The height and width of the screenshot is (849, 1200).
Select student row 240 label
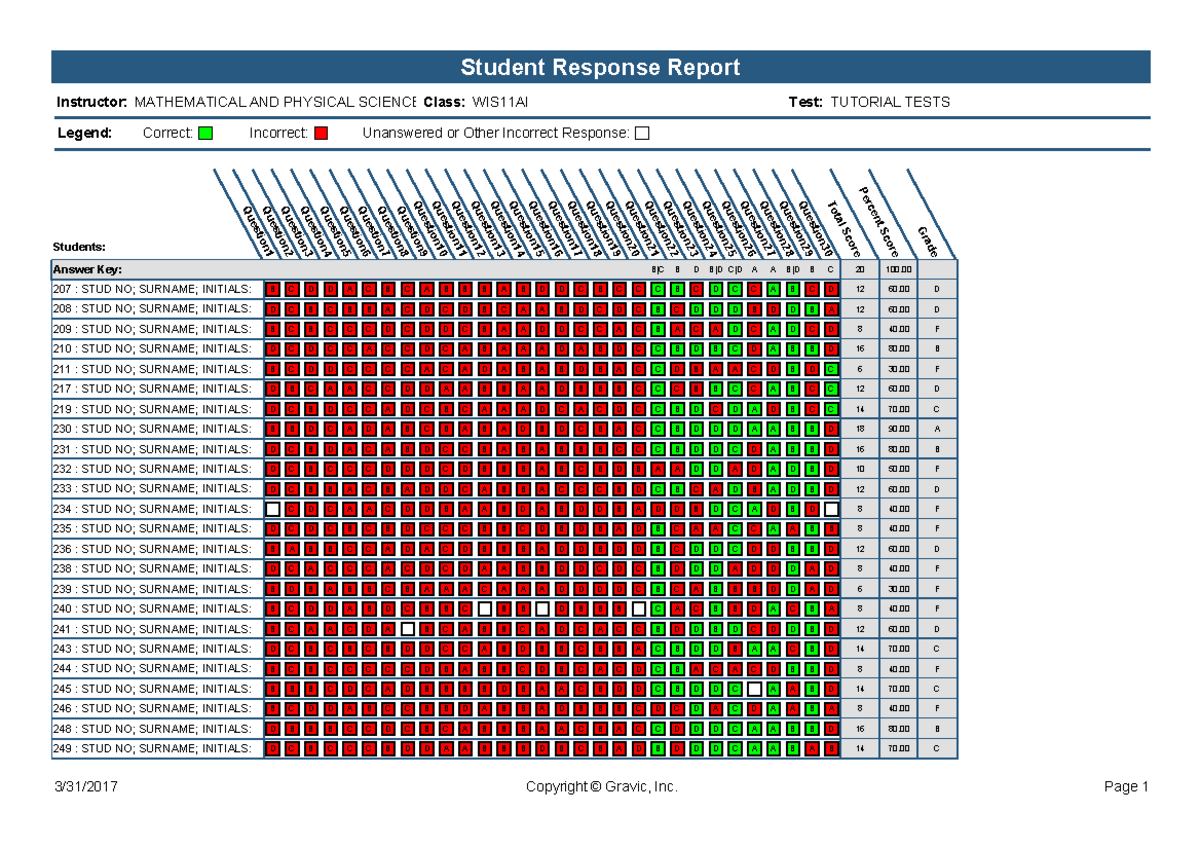pos(152,609)
